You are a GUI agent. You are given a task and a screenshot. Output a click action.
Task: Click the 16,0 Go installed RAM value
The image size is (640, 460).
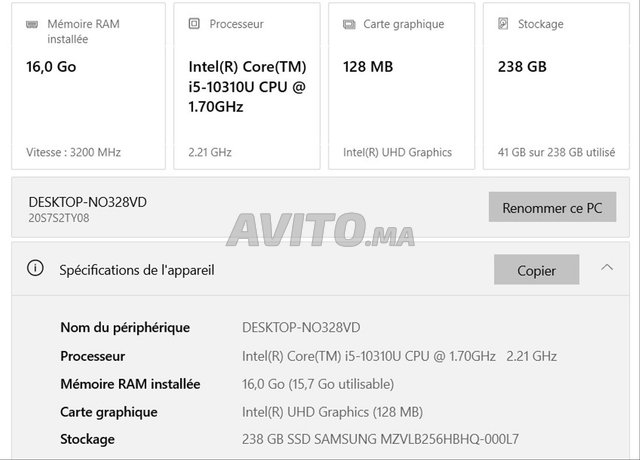318,383
